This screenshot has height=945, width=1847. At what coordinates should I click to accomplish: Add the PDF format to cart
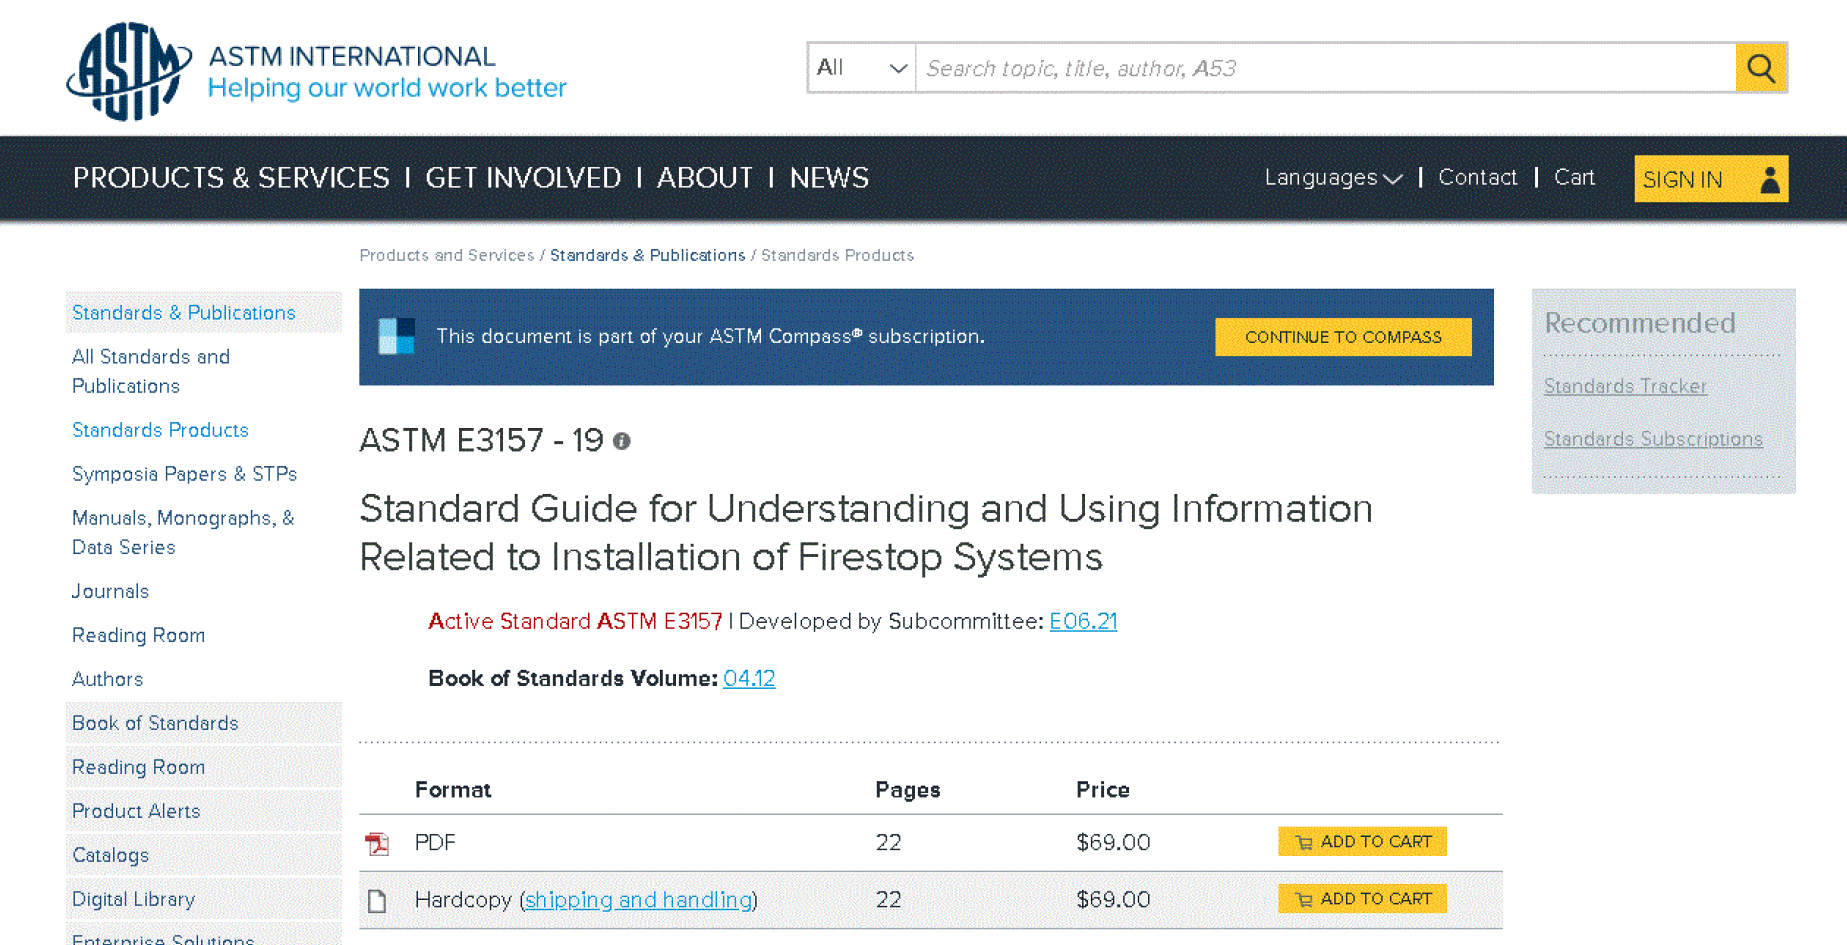[1361, 842]
